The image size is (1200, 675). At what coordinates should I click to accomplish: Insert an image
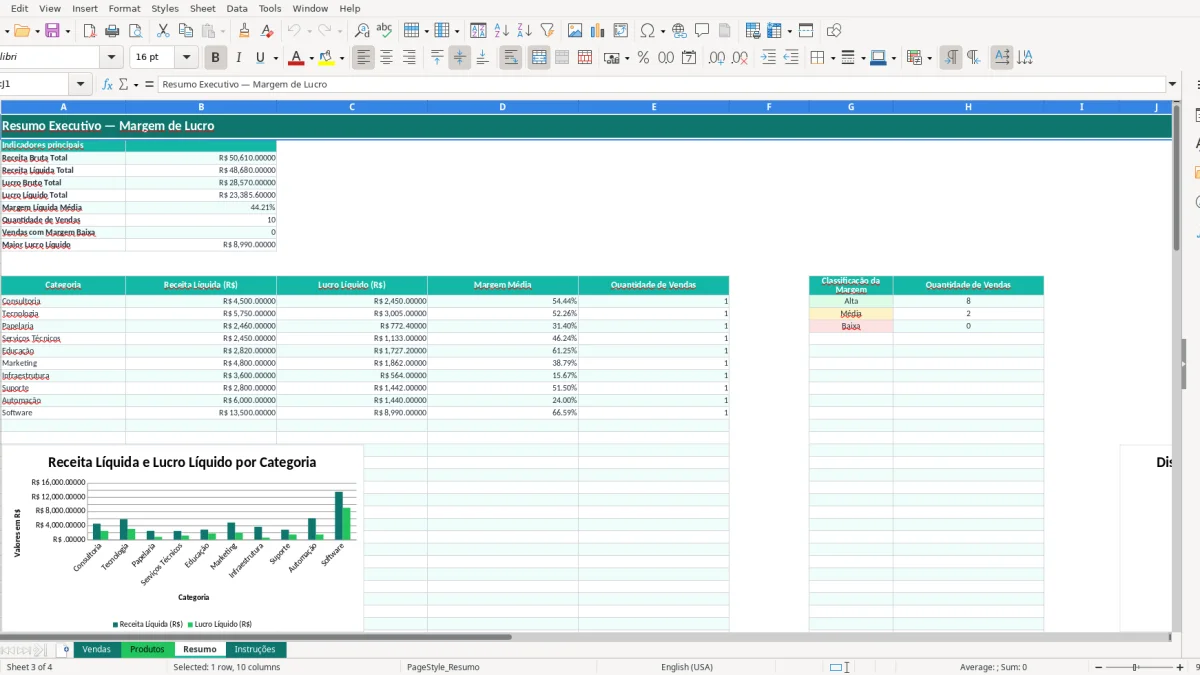pyautogui.click(x=574, y=31)
